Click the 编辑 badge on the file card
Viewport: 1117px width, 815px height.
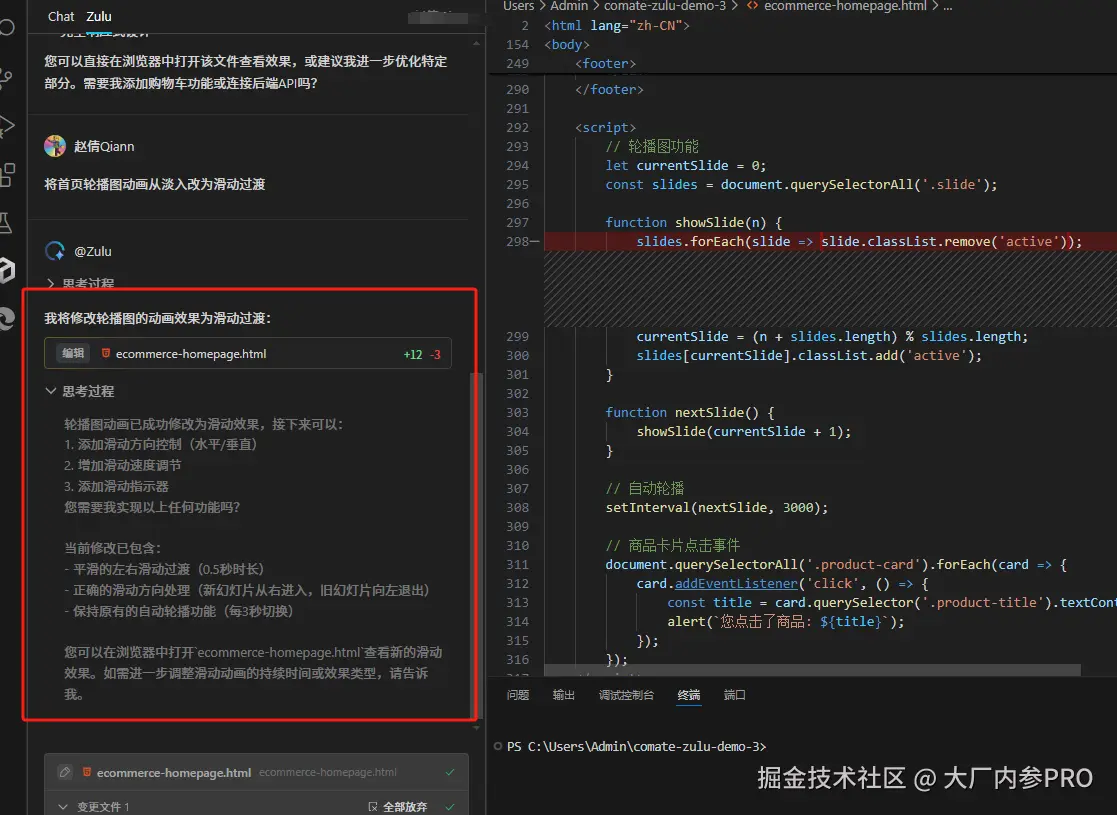pos(73,353)
